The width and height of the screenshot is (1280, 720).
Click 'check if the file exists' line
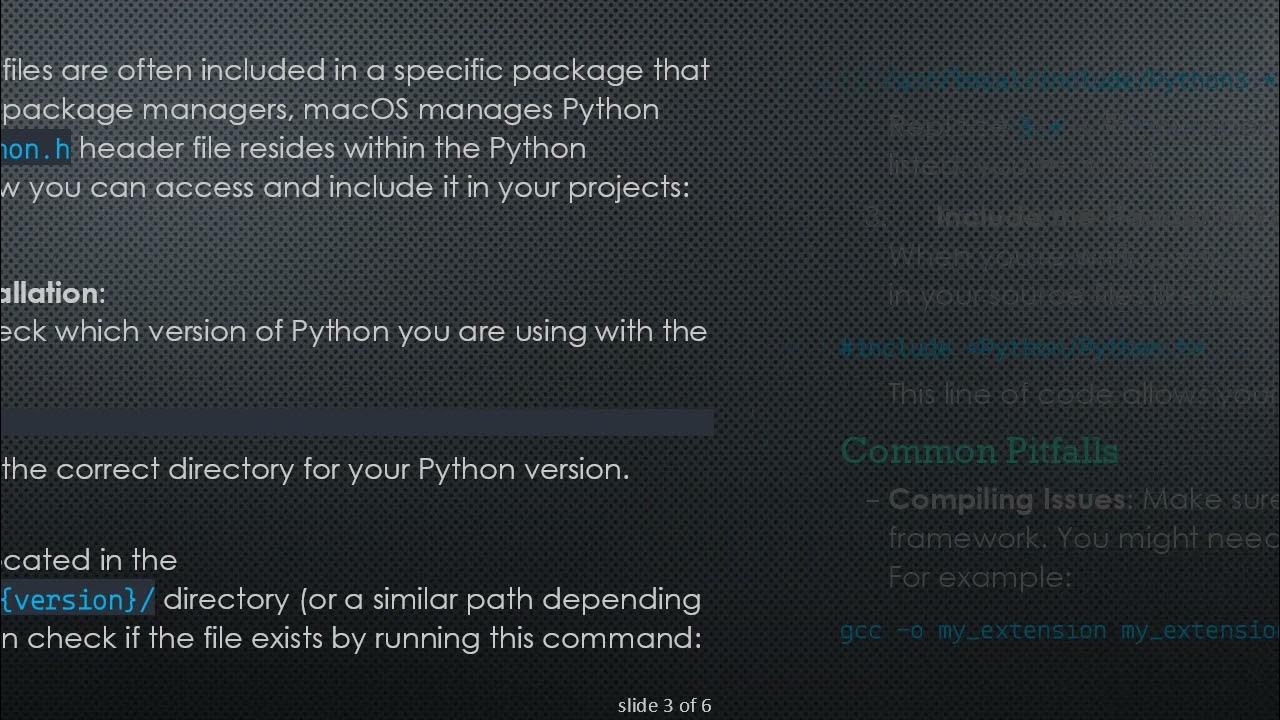click(352, 638)
